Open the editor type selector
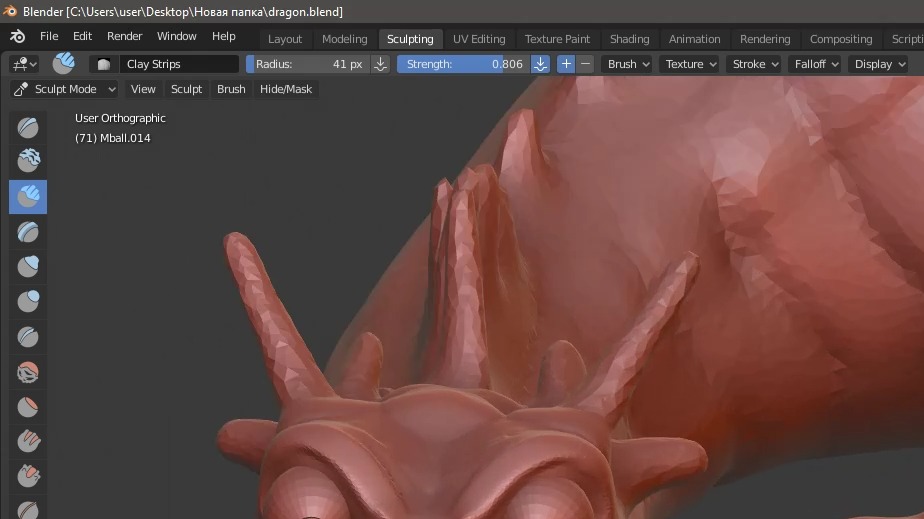This screenshot has height=519, width=924. pos(25,64)
